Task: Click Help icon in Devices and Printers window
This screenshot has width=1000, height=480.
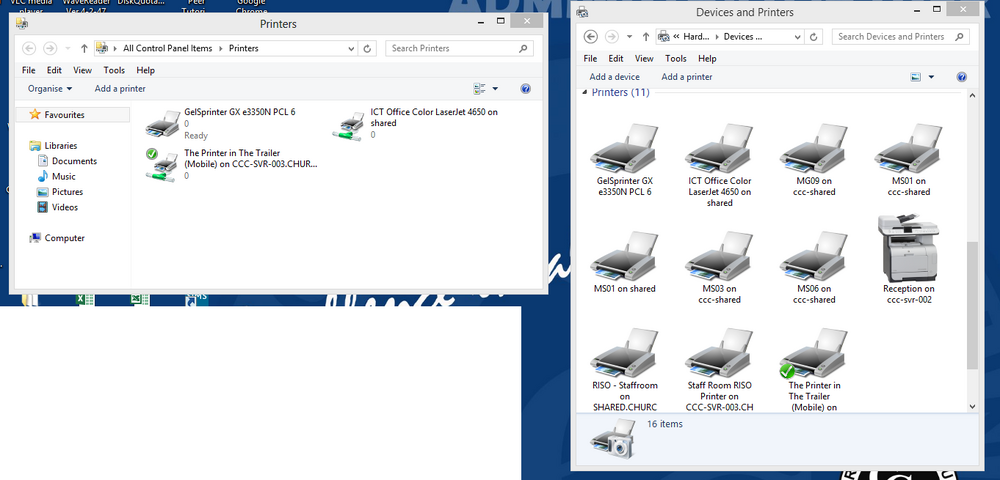Action: [x=962, y=77]
